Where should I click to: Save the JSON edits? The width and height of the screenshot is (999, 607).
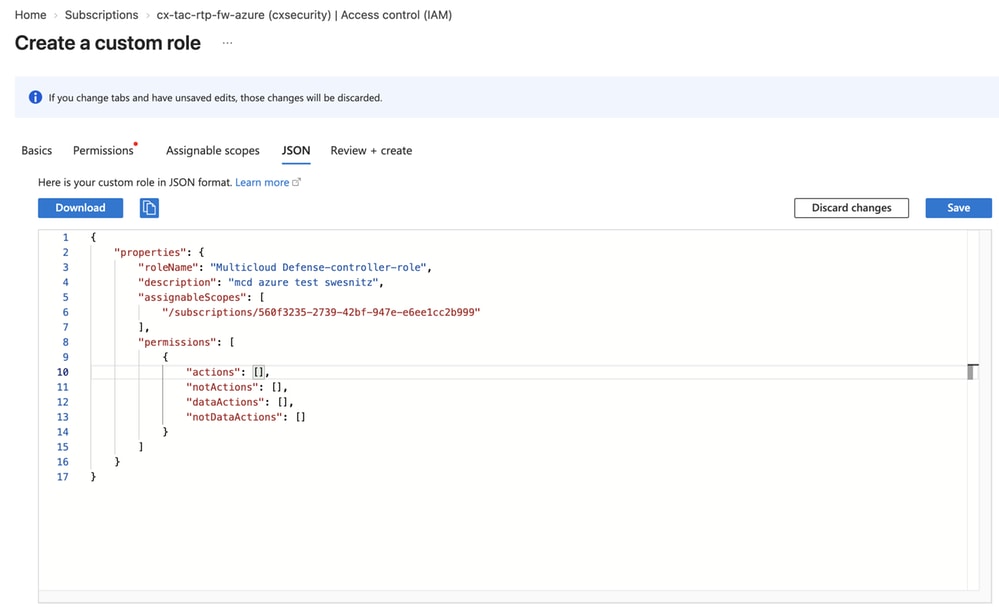click(958, 208)
